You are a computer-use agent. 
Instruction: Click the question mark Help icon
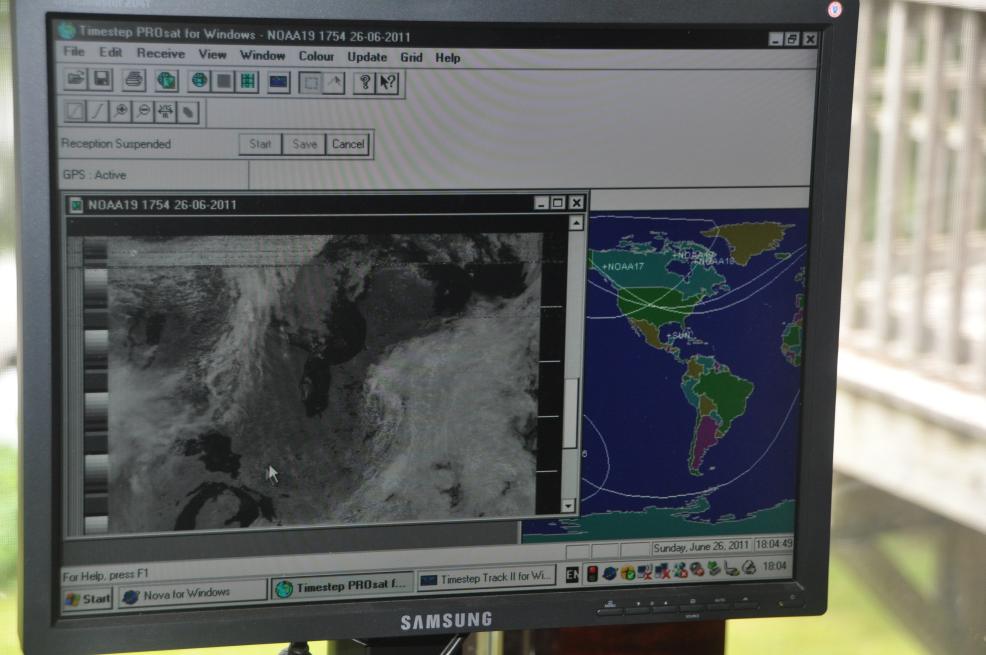click(364, 84)
